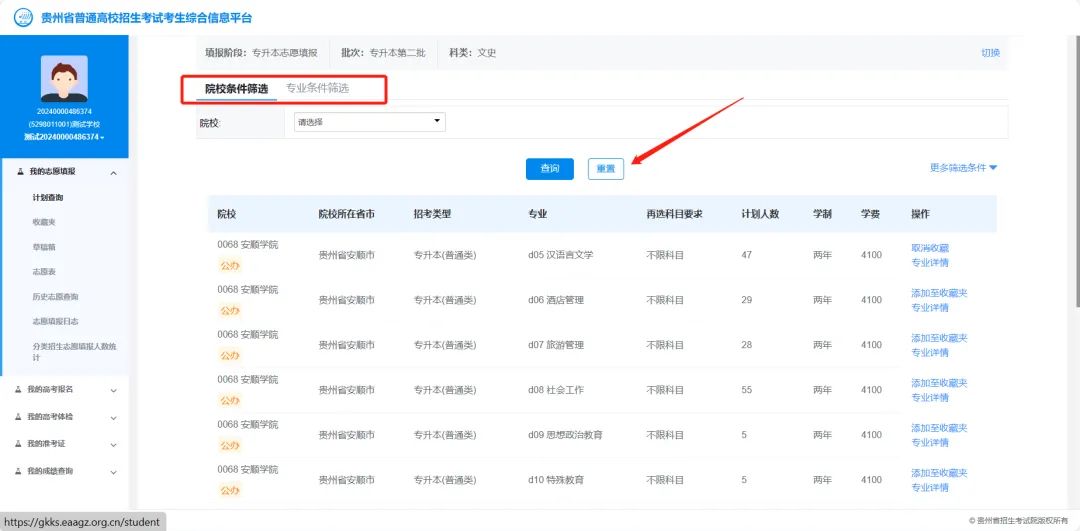
Task: Expand 更多筛选条件 filter options
Action: [964, 168]
